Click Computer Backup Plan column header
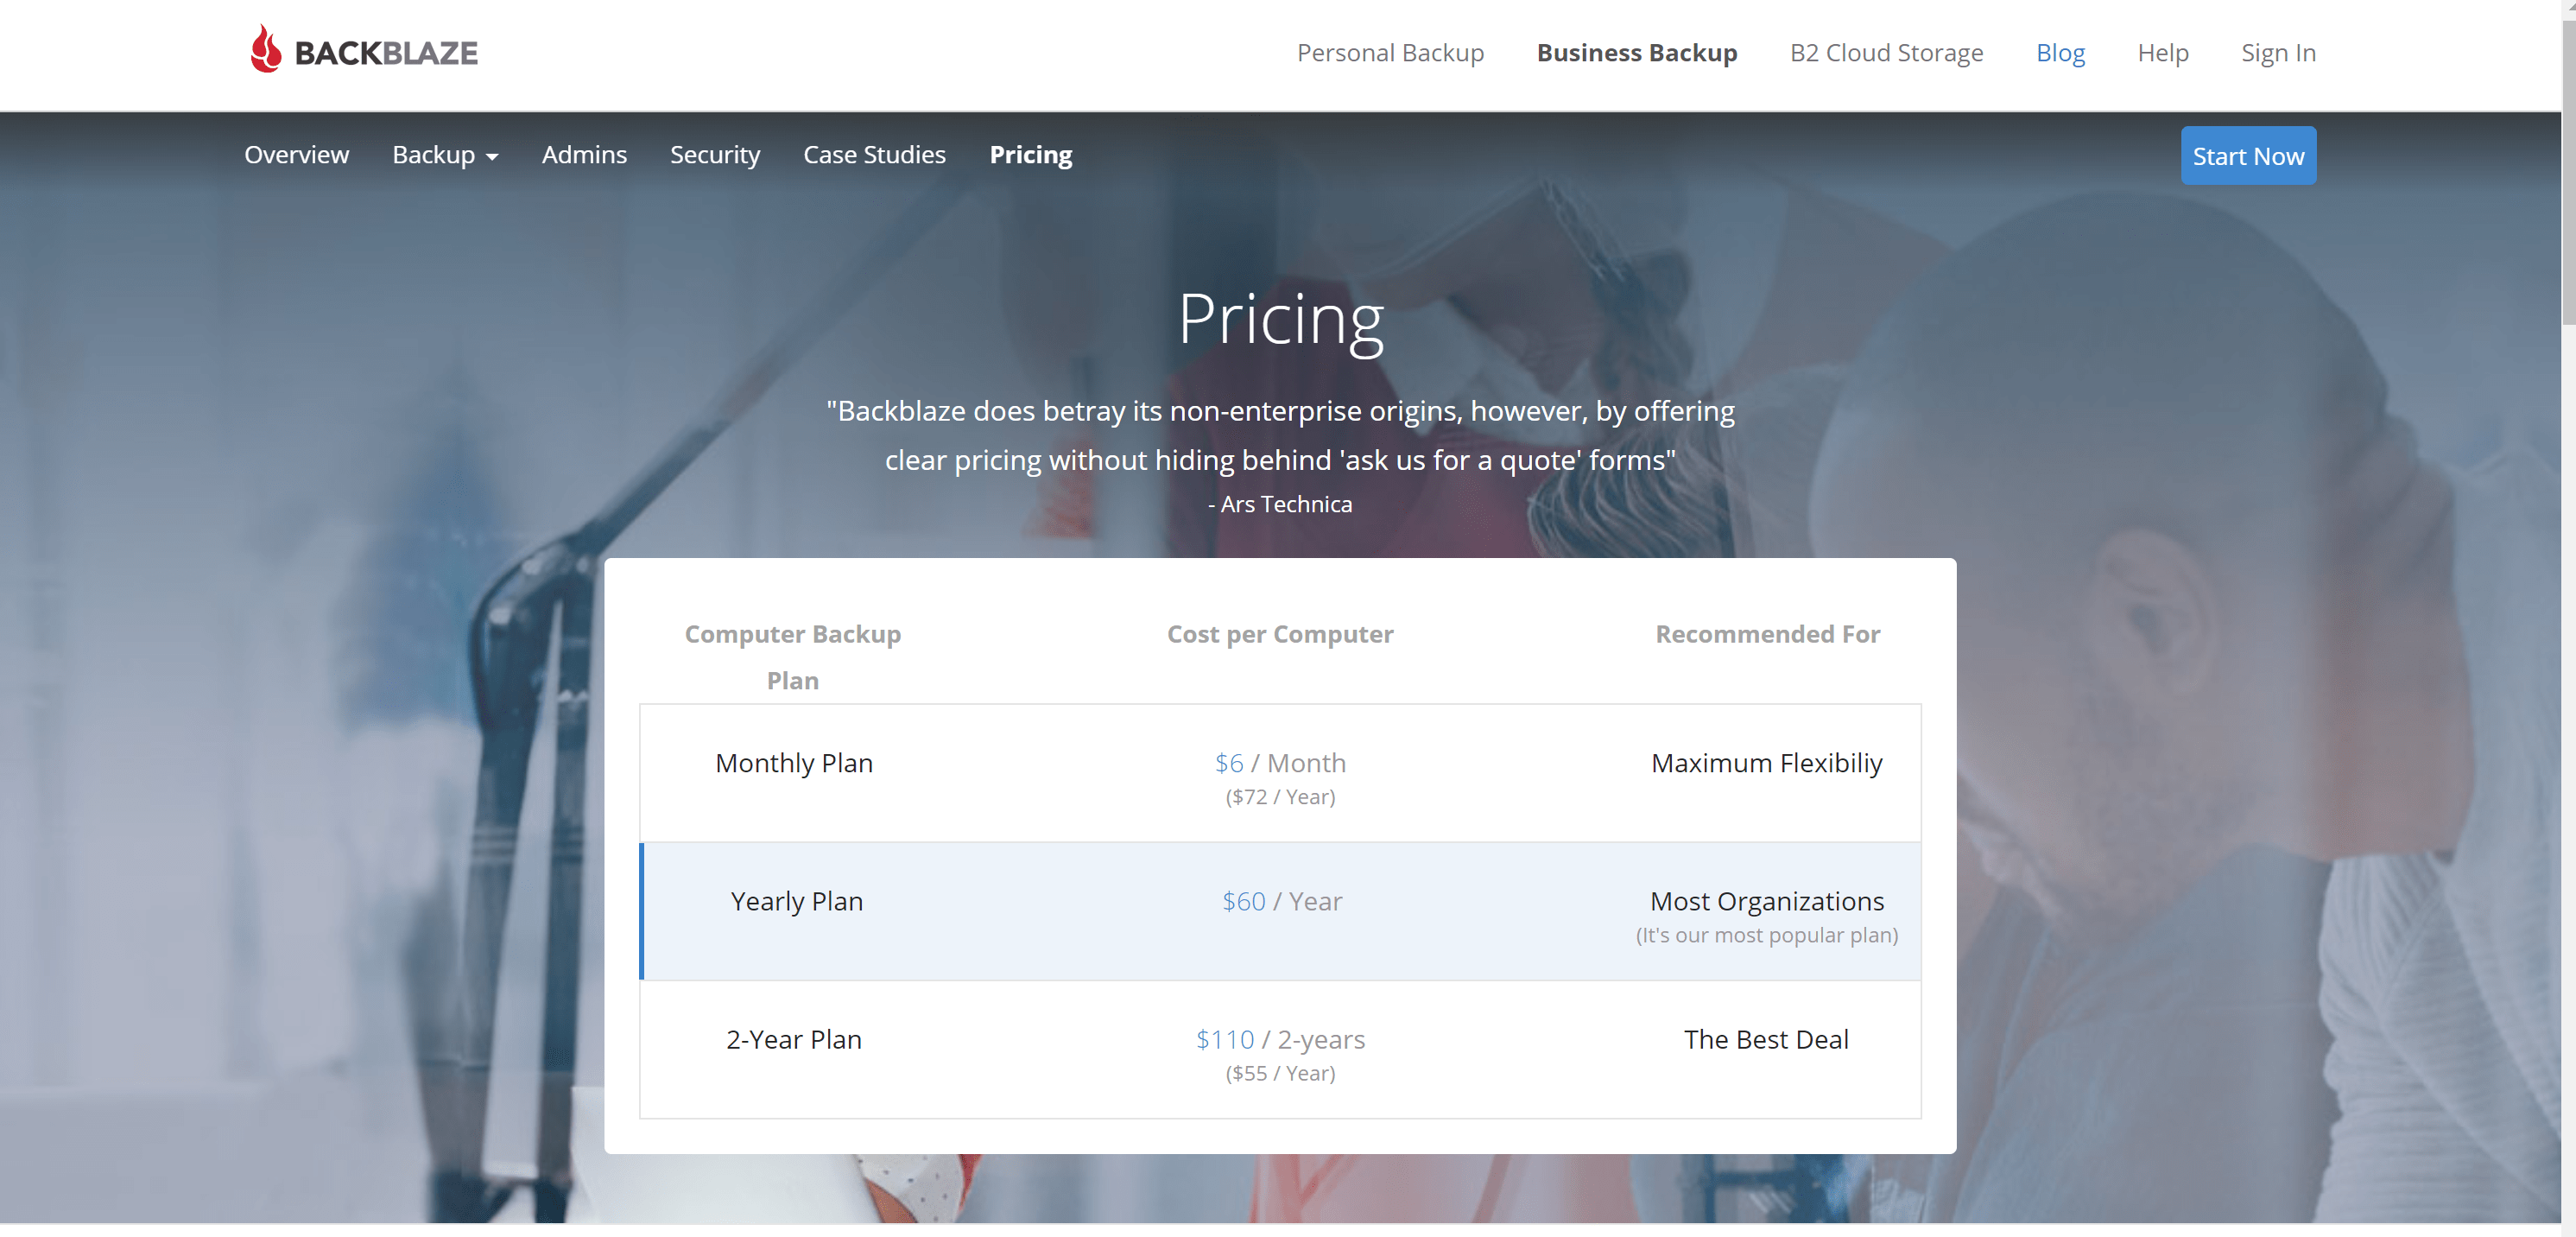Screen dimensions: 2576x1237 pos(792,657)
